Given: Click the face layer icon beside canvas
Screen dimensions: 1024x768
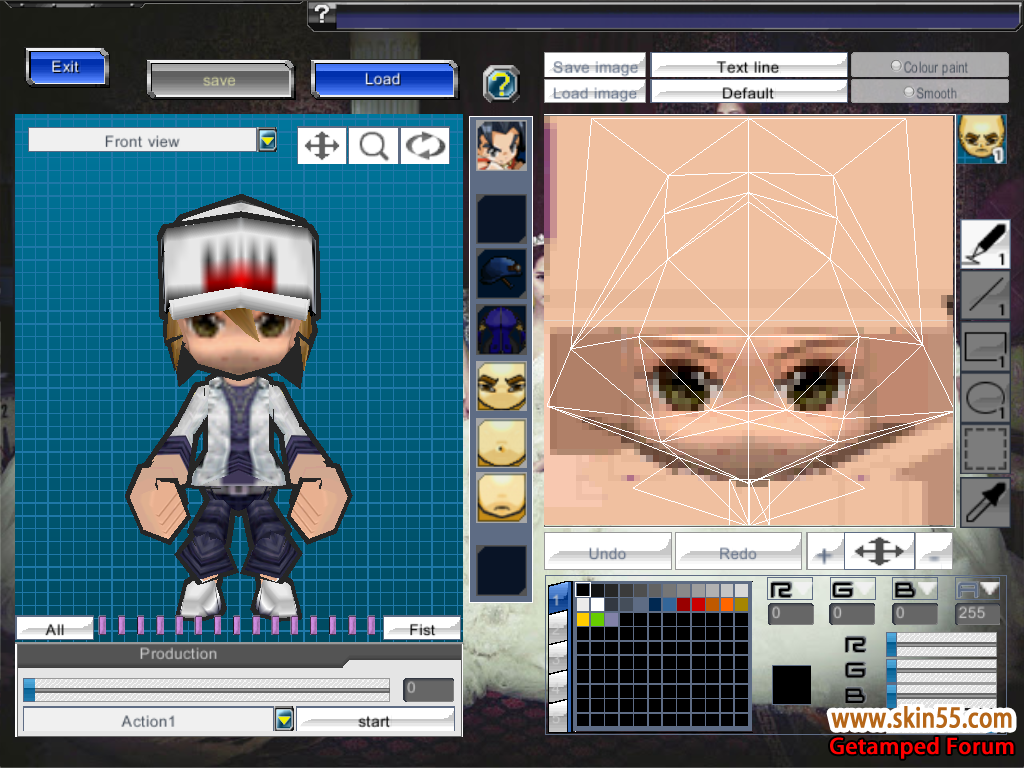Looking at the screenshot, I should coord(982,138).
